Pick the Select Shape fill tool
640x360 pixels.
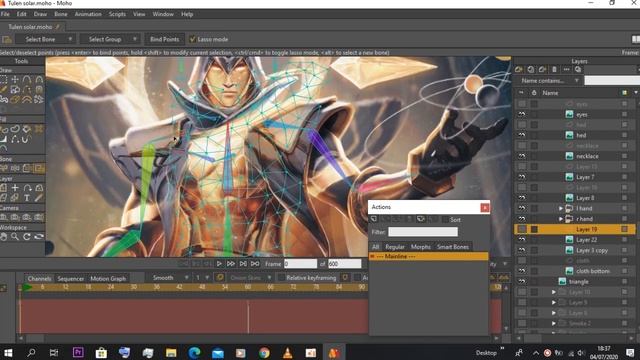pos(4,129)
